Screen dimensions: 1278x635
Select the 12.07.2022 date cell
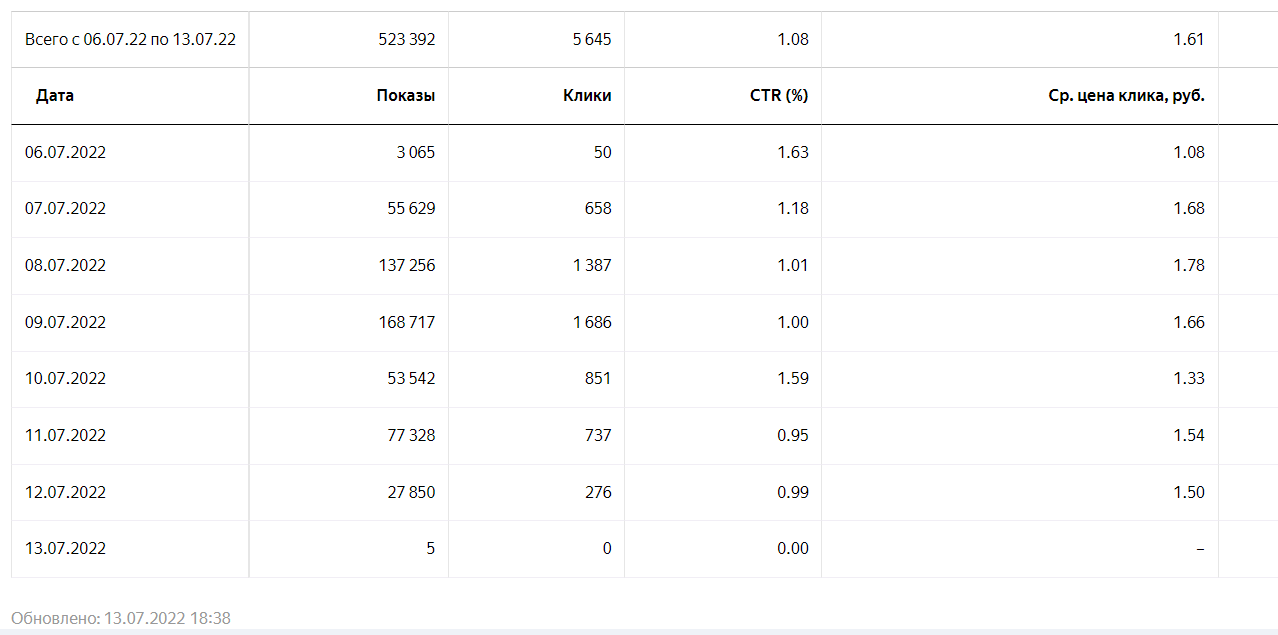65,493
